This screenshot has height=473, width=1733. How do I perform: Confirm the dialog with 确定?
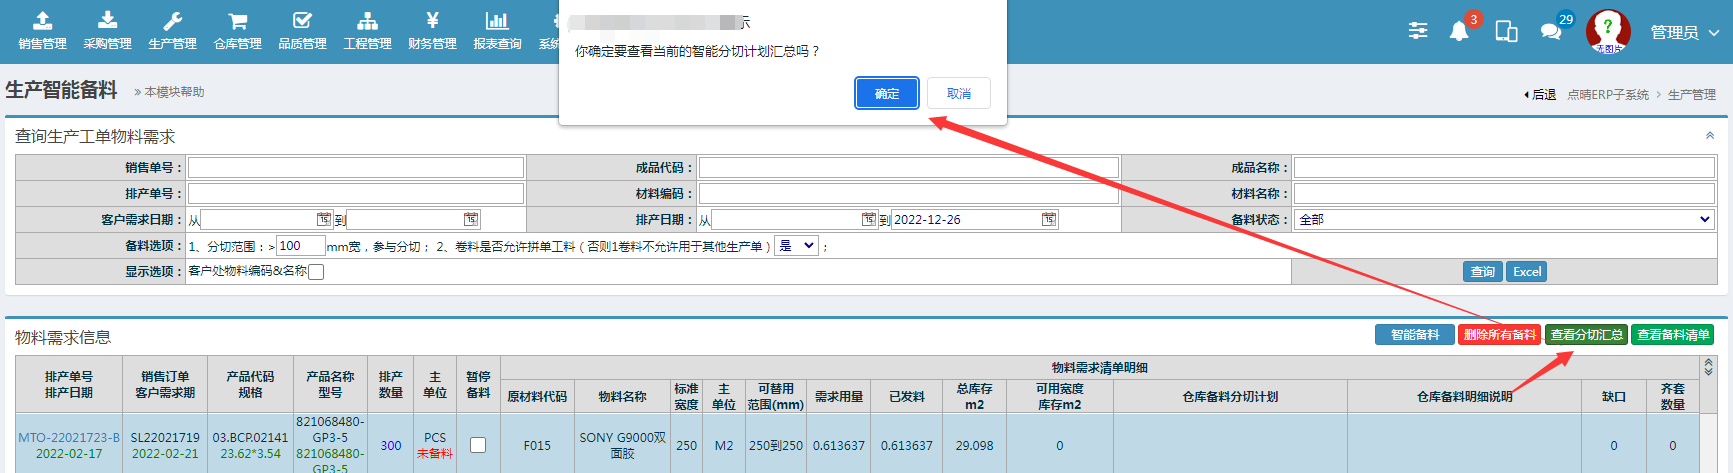886,93
